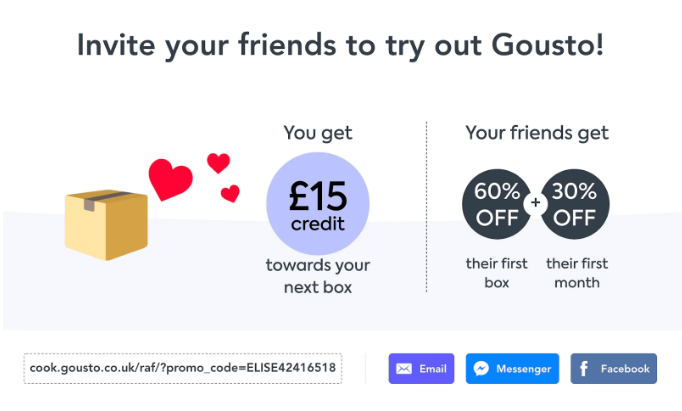
Task: Click the envelope icon on Email button
Action: tap(404, 369)
